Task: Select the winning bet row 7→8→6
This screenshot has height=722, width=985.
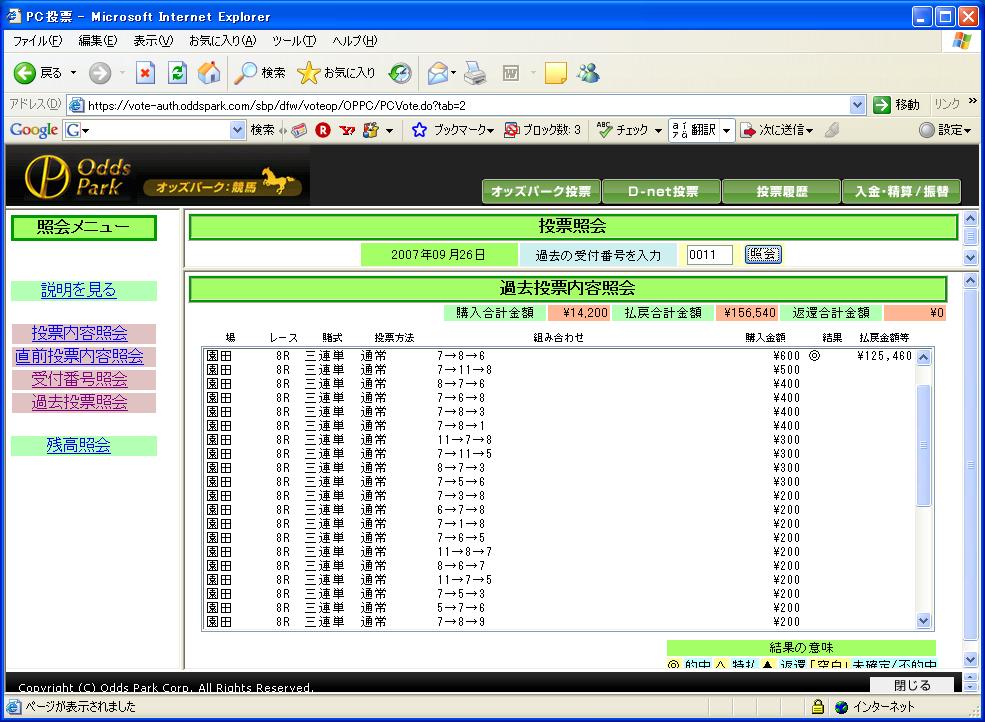Action: (558, 356)
